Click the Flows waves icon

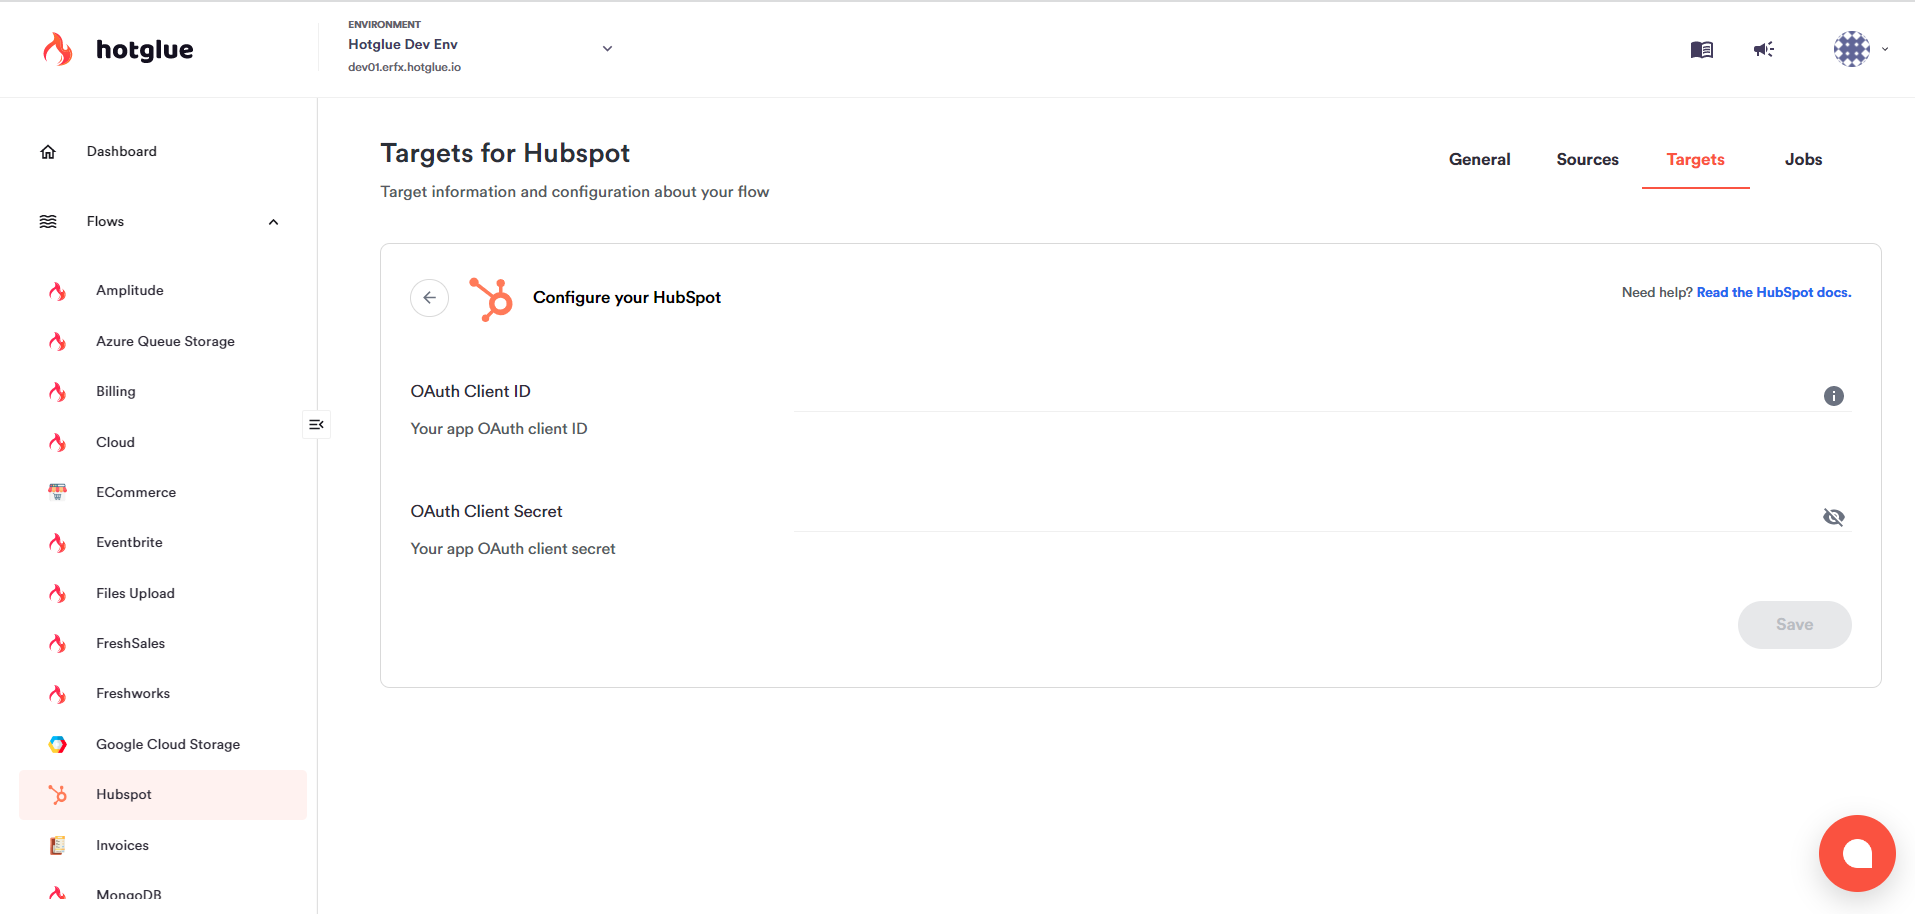click(48, 222)
